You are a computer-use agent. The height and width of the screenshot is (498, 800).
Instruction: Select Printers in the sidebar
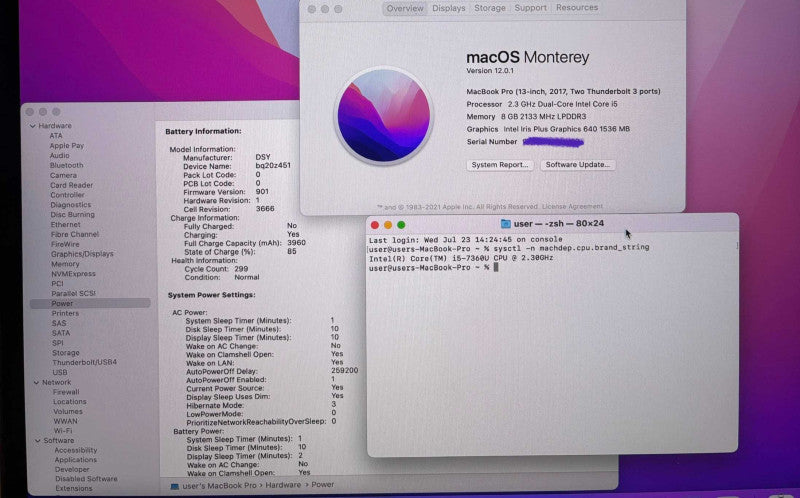point(65,313)
